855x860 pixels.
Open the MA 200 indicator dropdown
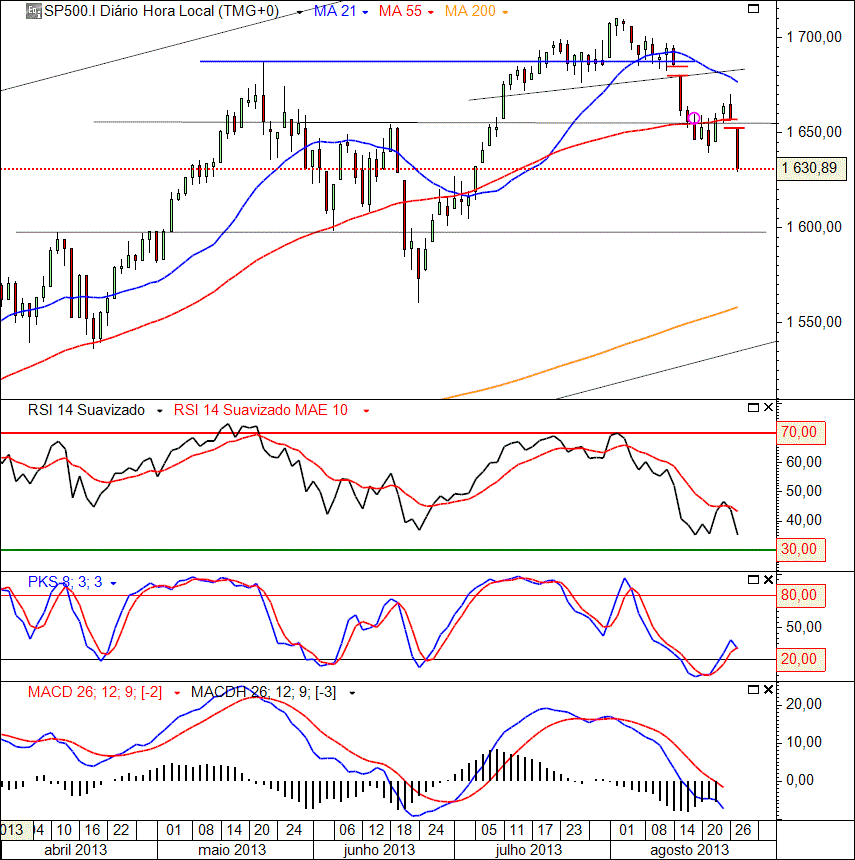(505, 12)
